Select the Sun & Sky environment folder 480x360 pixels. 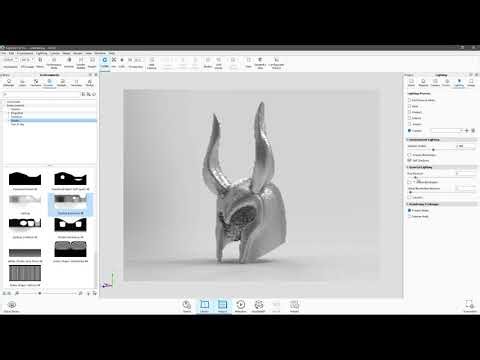pyautogui.click(x=17, y=124)
